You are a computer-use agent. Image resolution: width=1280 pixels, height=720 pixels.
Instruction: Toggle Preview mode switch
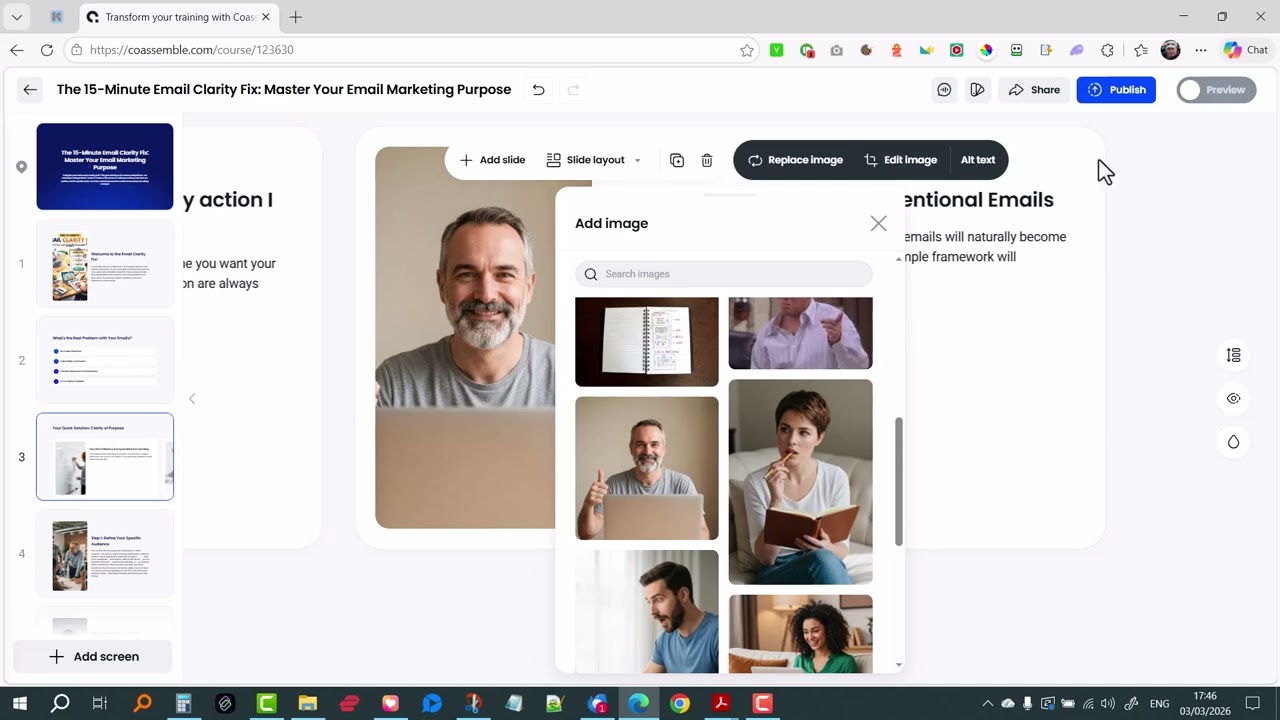[x=1216, y=90]
